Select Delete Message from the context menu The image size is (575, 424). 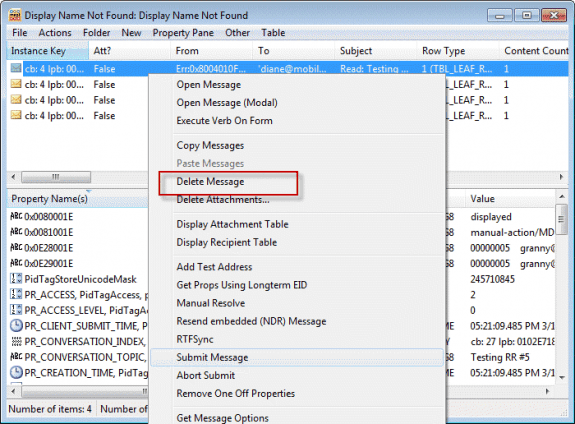pyautogui.click(x=210, y=182)
